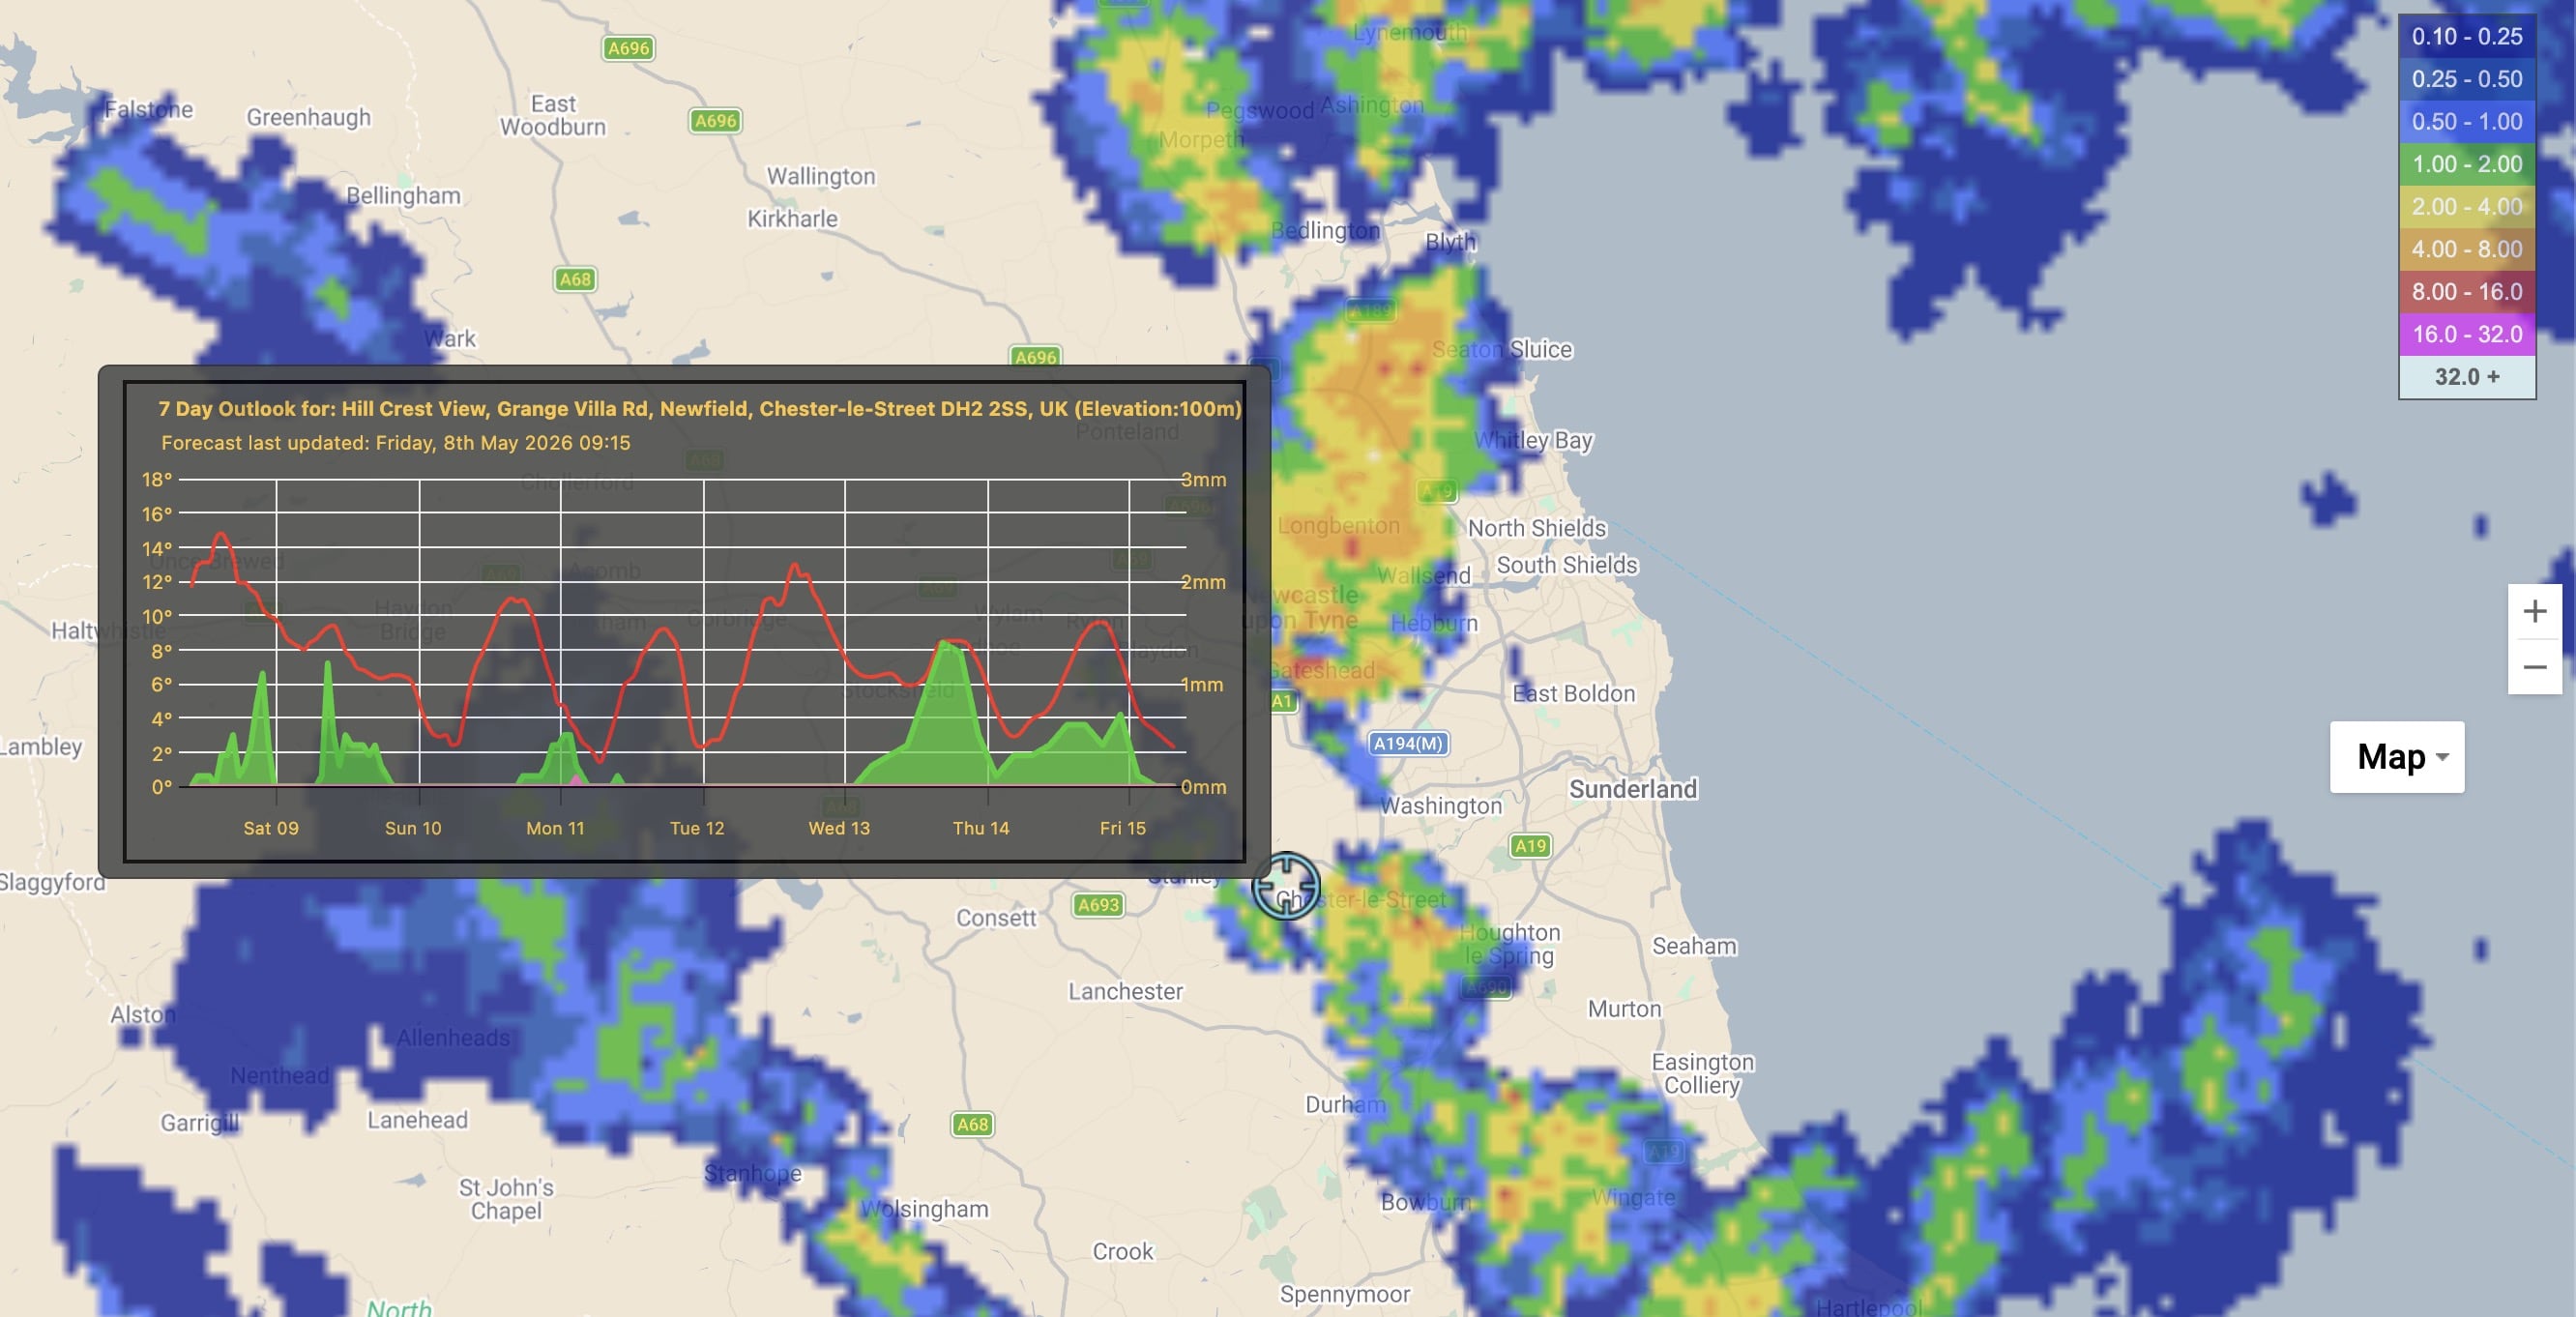This screenshot has width=2576, height=1317.
Task: Select the 0.50 - 1.00 legend swatch
Action: click(x=2466, y=122)
